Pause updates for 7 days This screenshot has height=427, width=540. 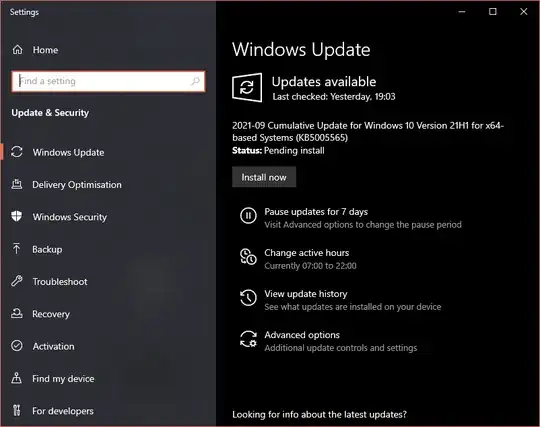click(316, 211)
